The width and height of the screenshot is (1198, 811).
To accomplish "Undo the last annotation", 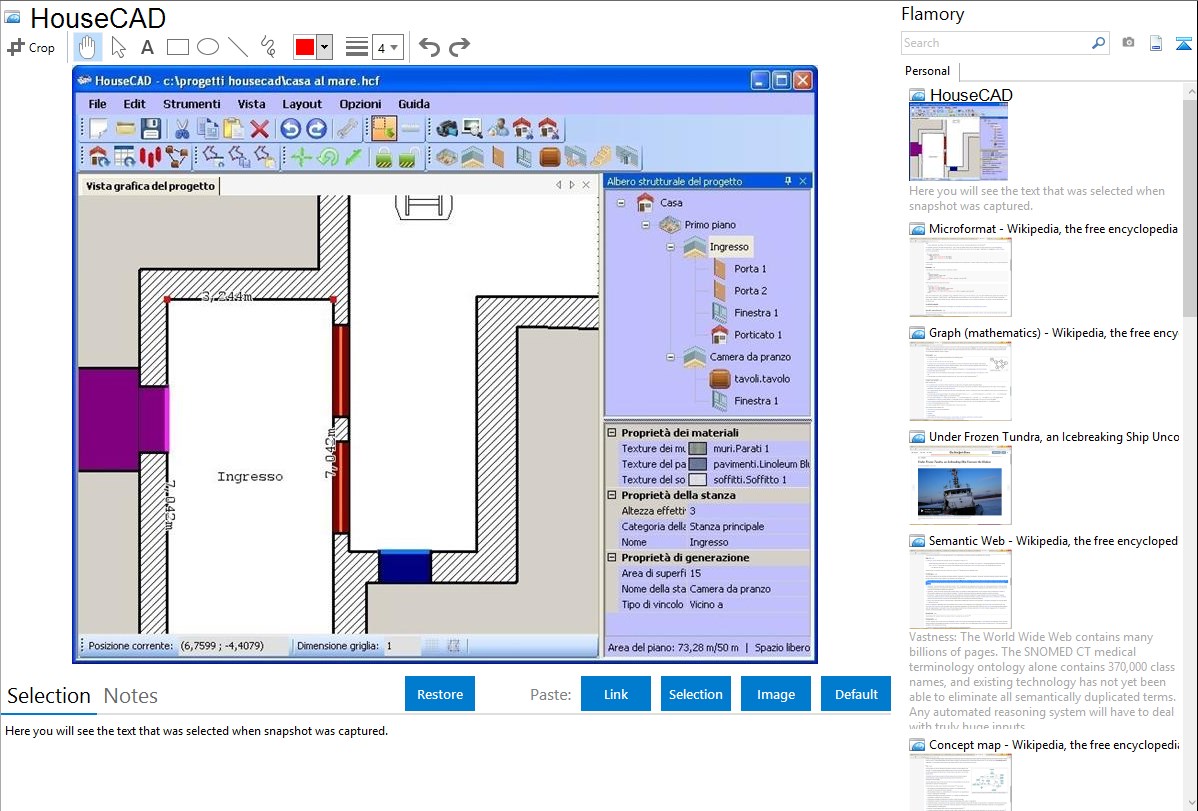I will (429, 47).
